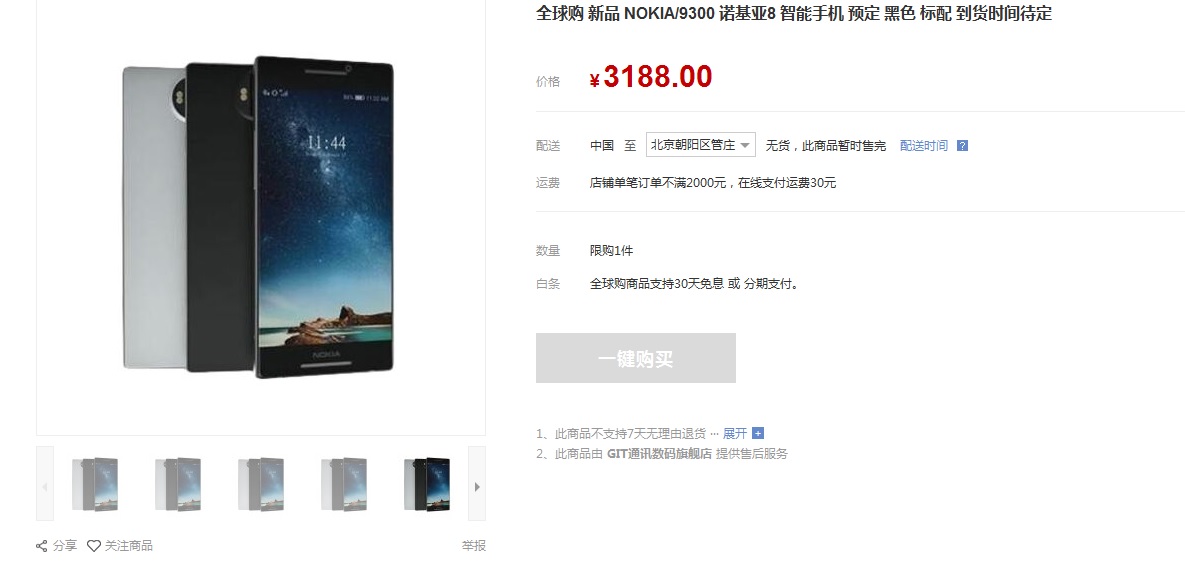Select the fourth phone thumbnail
1185x577 pixels.
pyautogui.click(x=345, y=484)
